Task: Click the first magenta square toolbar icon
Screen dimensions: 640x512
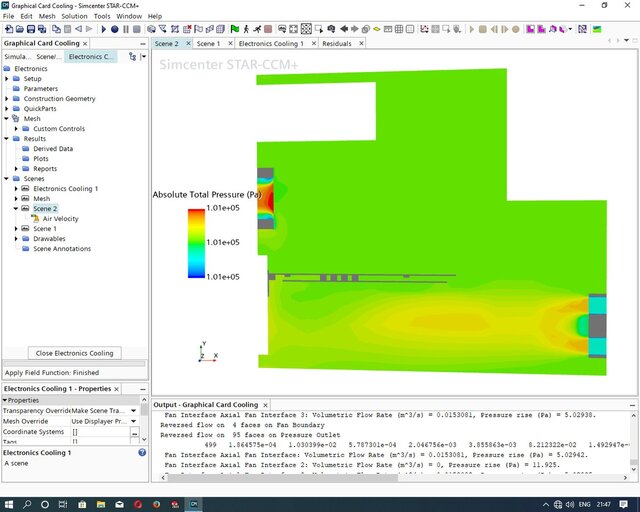Action: [x=530, y=29]
